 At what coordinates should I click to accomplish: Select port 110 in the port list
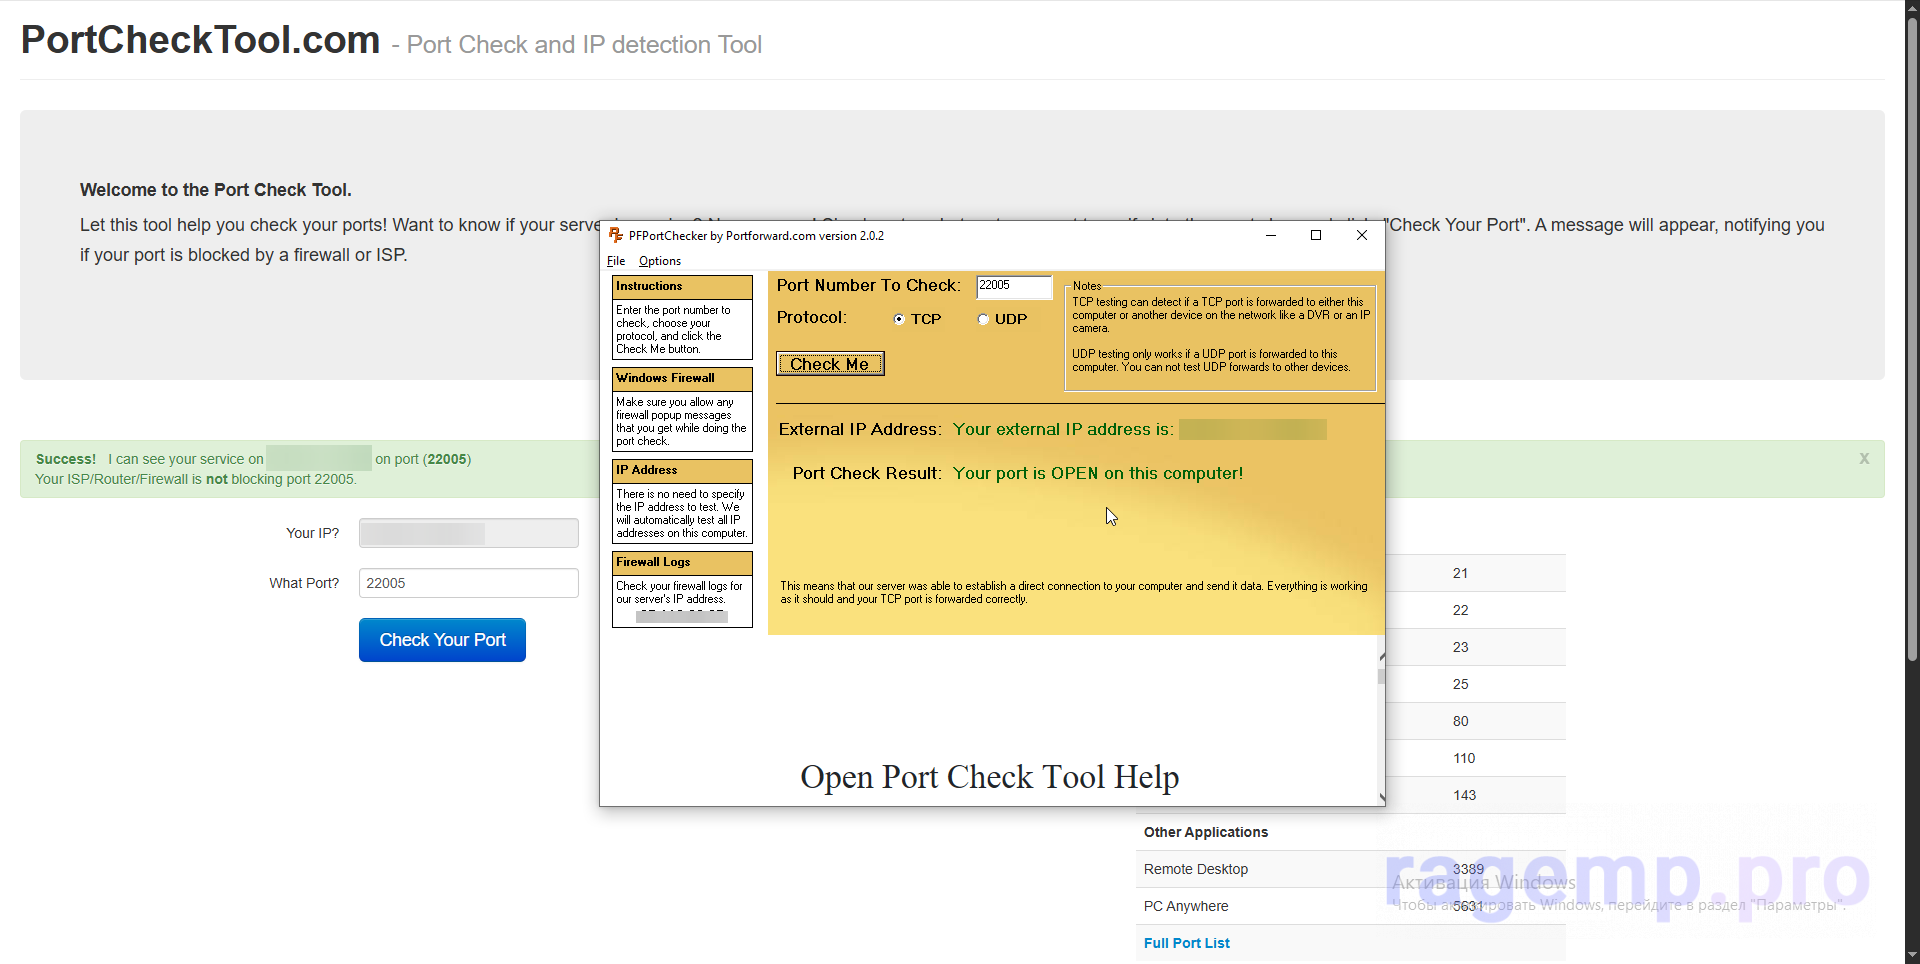(x=1464, y=758)
